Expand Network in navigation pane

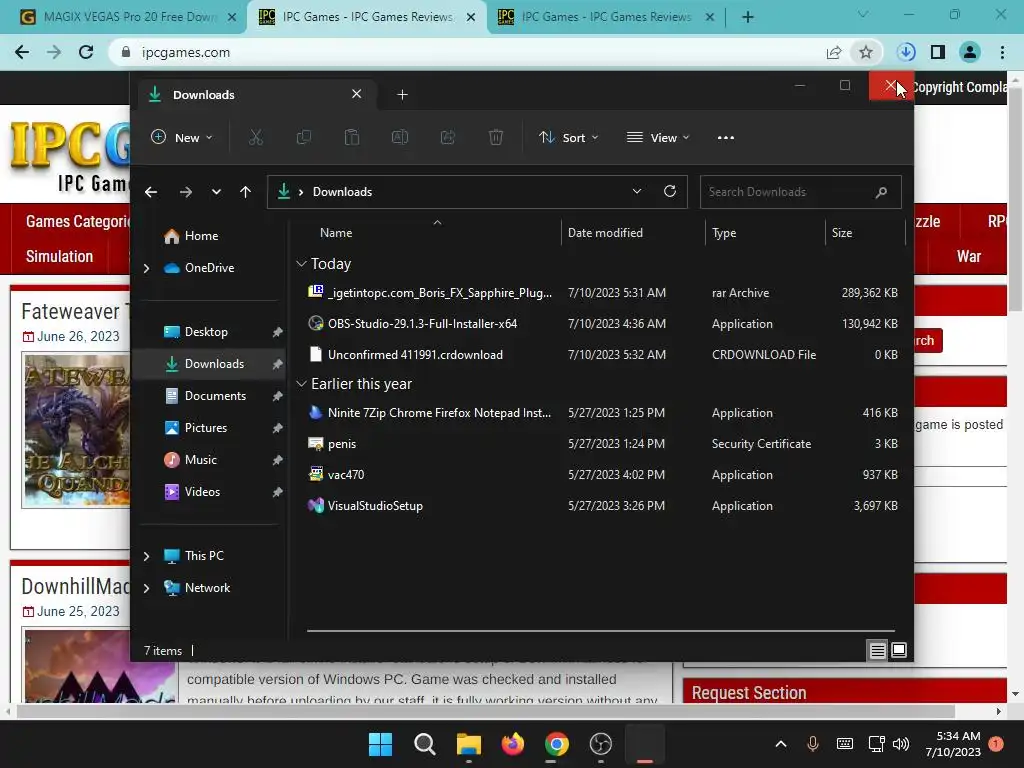147,588
